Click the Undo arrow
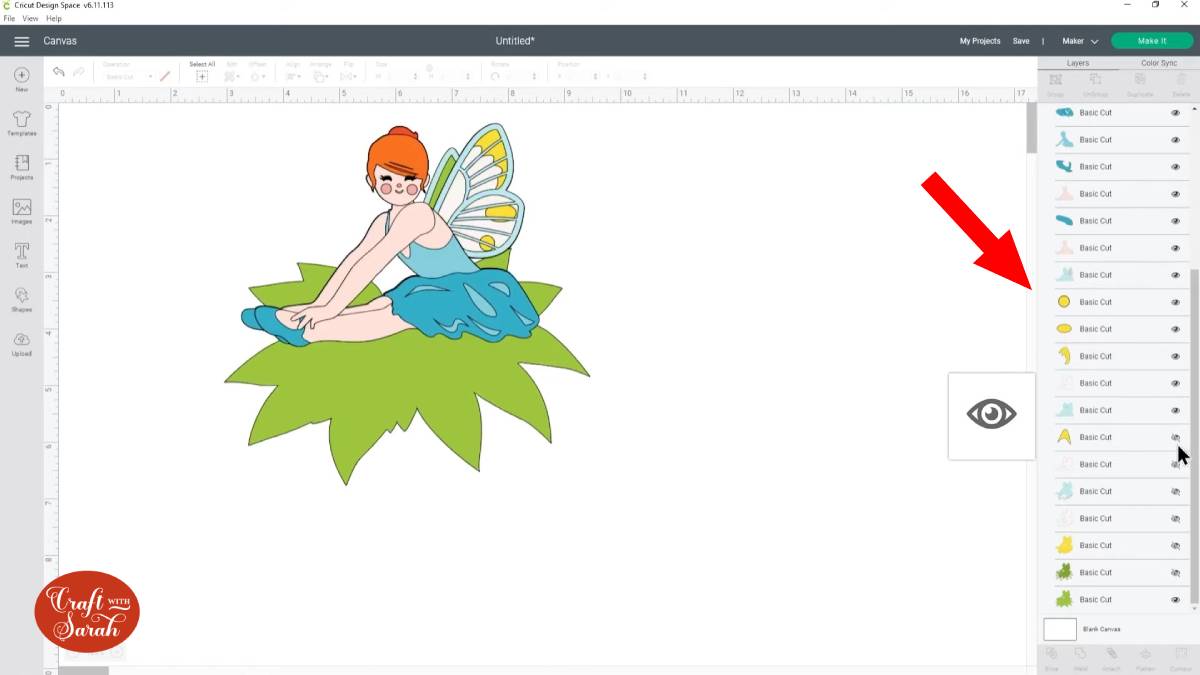1200x675 pixels. click(59, 72)
